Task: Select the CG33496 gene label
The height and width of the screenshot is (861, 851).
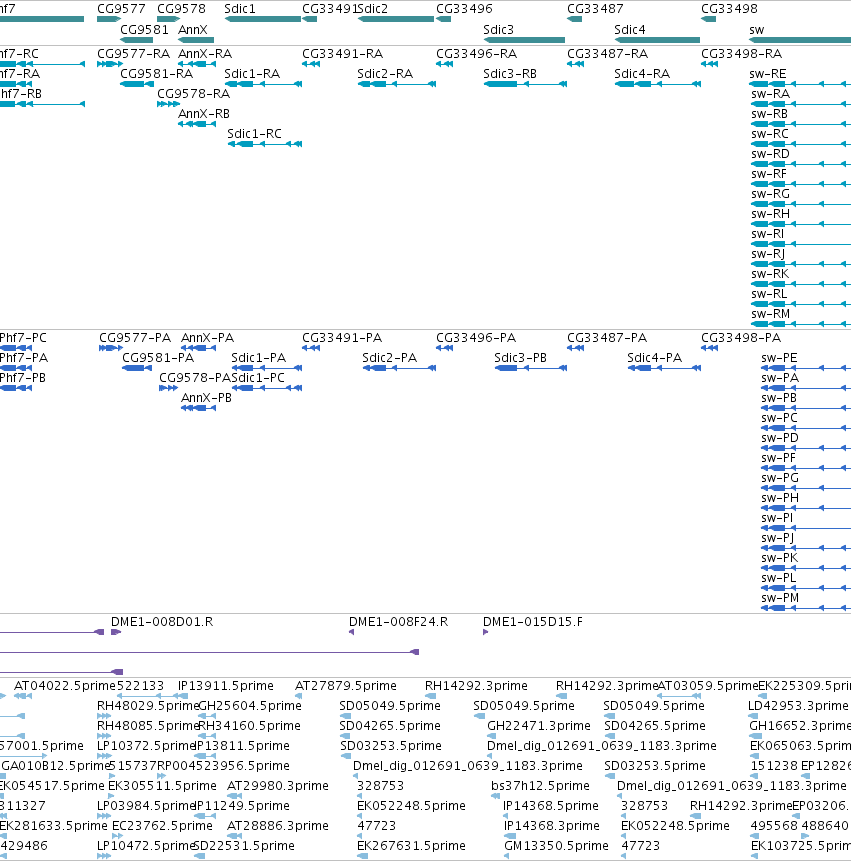Action: 464,9
